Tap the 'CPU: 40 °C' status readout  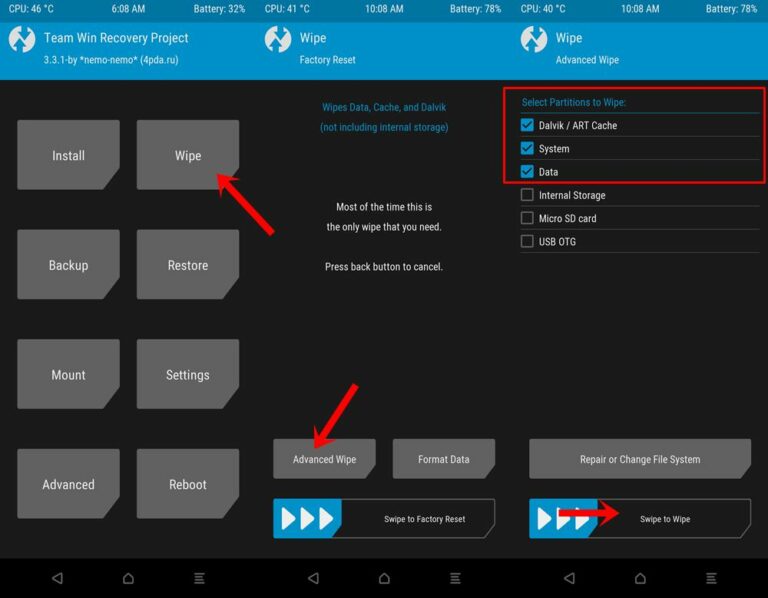pos(543,9)
